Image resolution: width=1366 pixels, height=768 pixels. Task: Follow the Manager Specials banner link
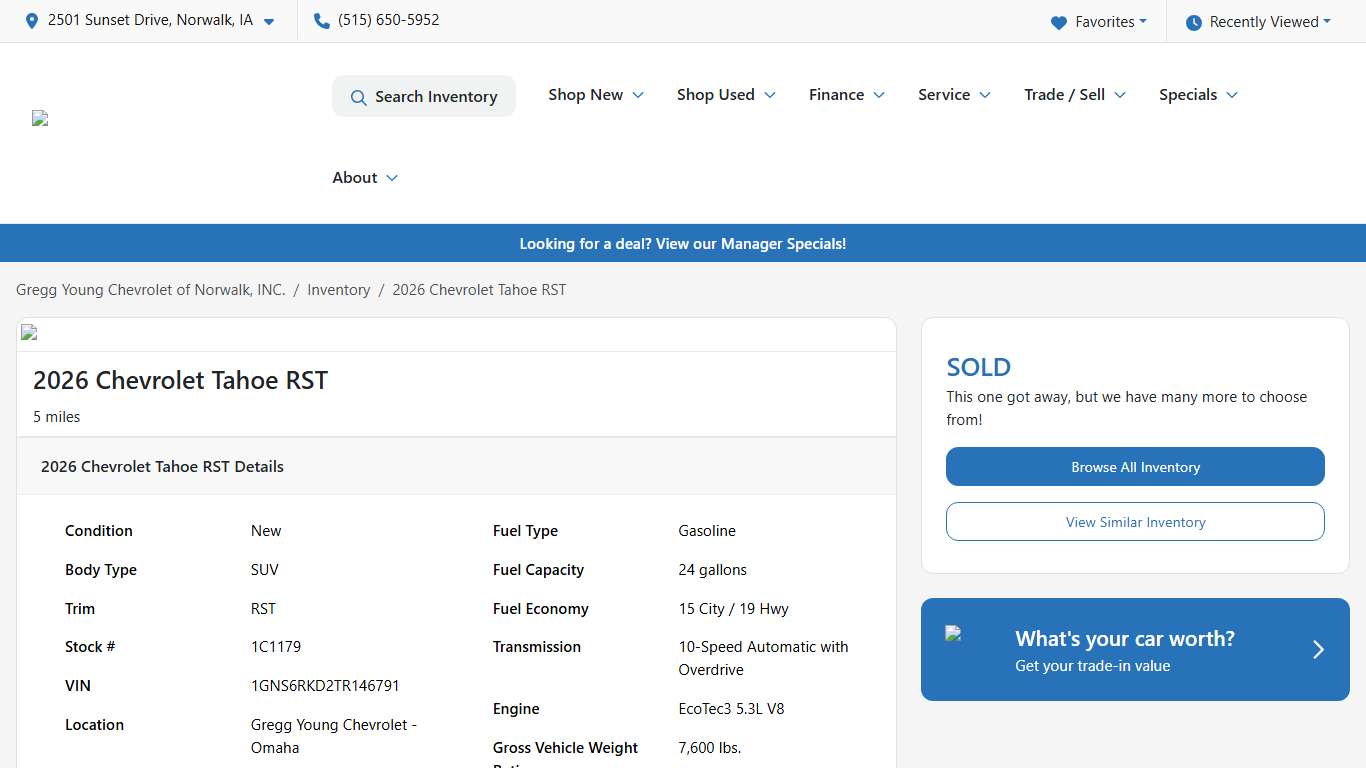point(682,244)
